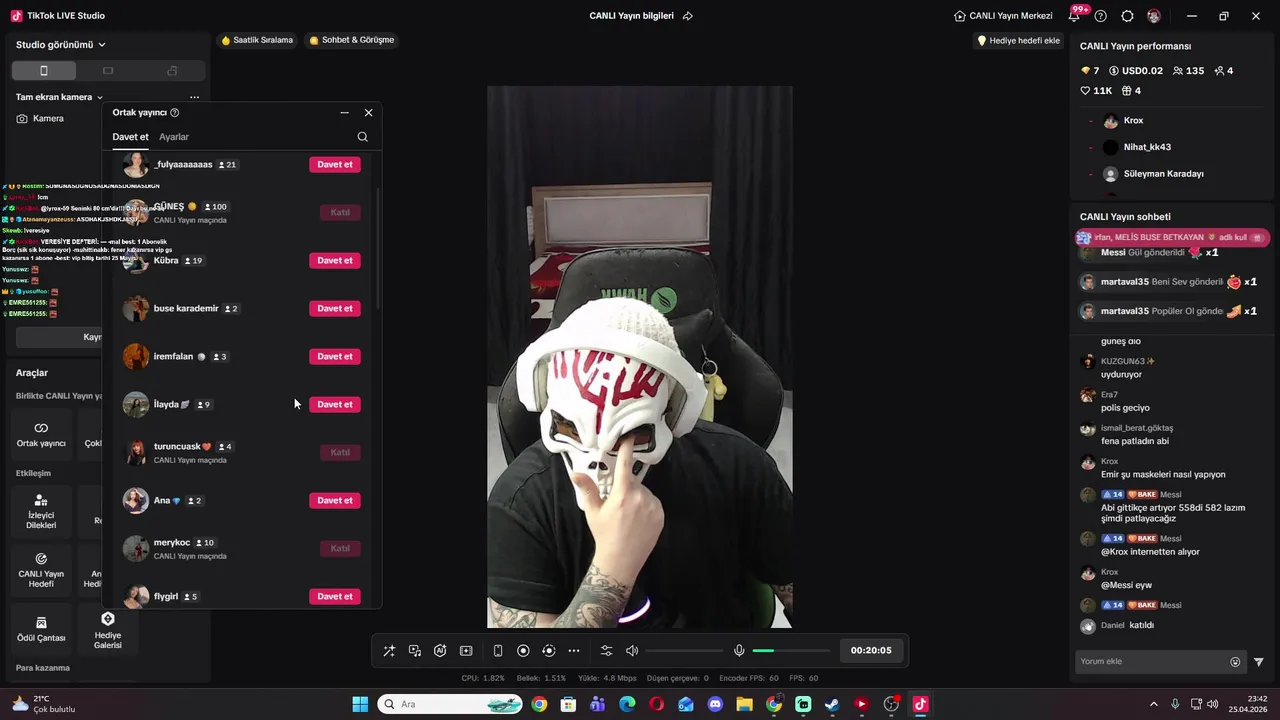Search co-hosts with the magnifier icon
The width and height of the screenshot is (1280, 720).
[363, 137]
